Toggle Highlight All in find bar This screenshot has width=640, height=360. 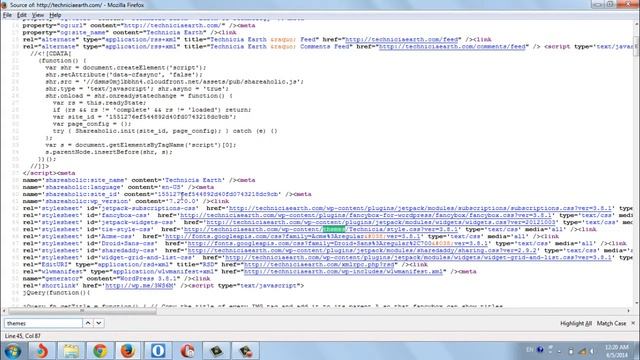coord(576,323)
